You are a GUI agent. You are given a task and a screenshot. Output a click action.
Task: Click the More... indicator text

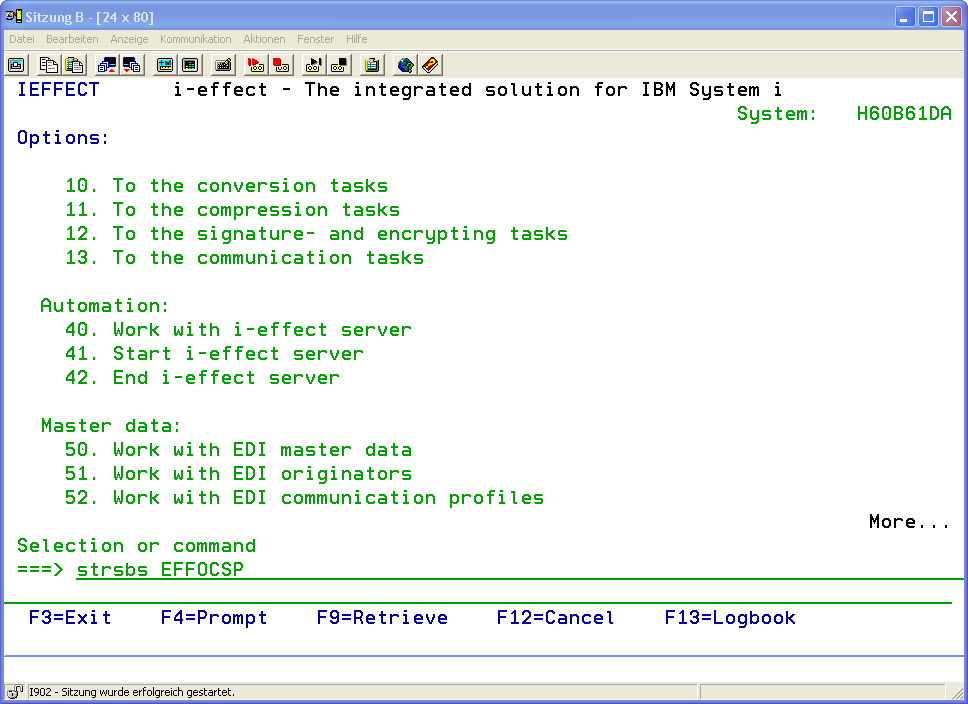[x=909, y=522]
